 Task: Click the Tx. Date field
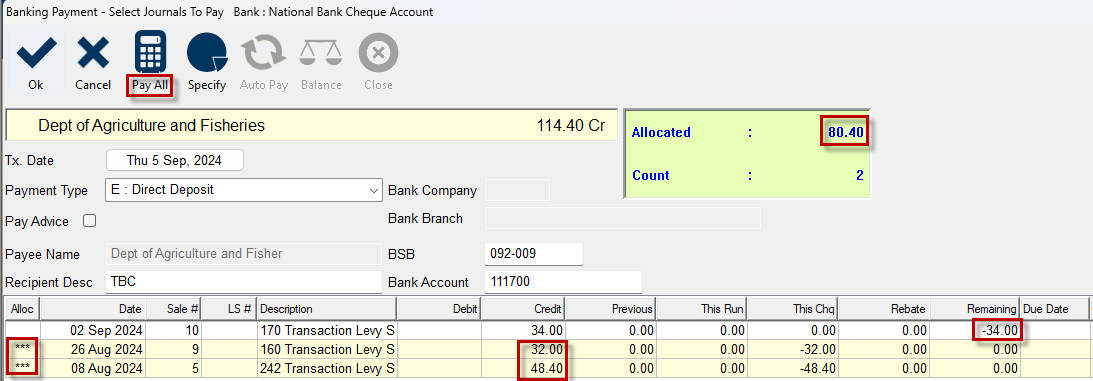tap(174, 160)
